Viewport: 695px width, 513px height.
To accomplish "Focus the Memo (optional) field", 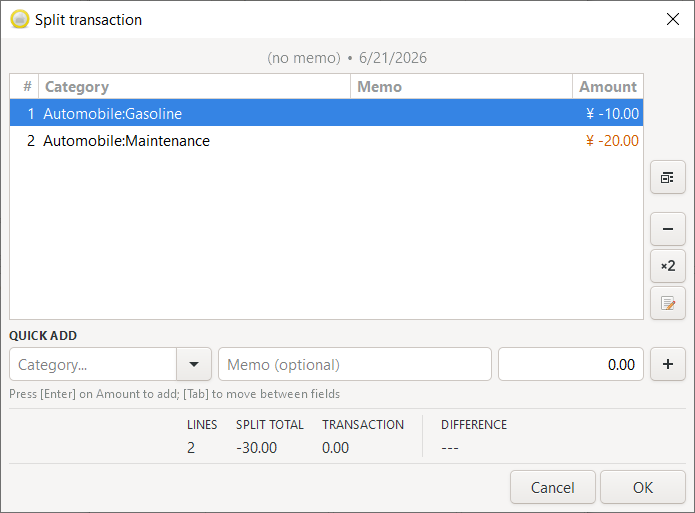I will click(x=355, y=364).
